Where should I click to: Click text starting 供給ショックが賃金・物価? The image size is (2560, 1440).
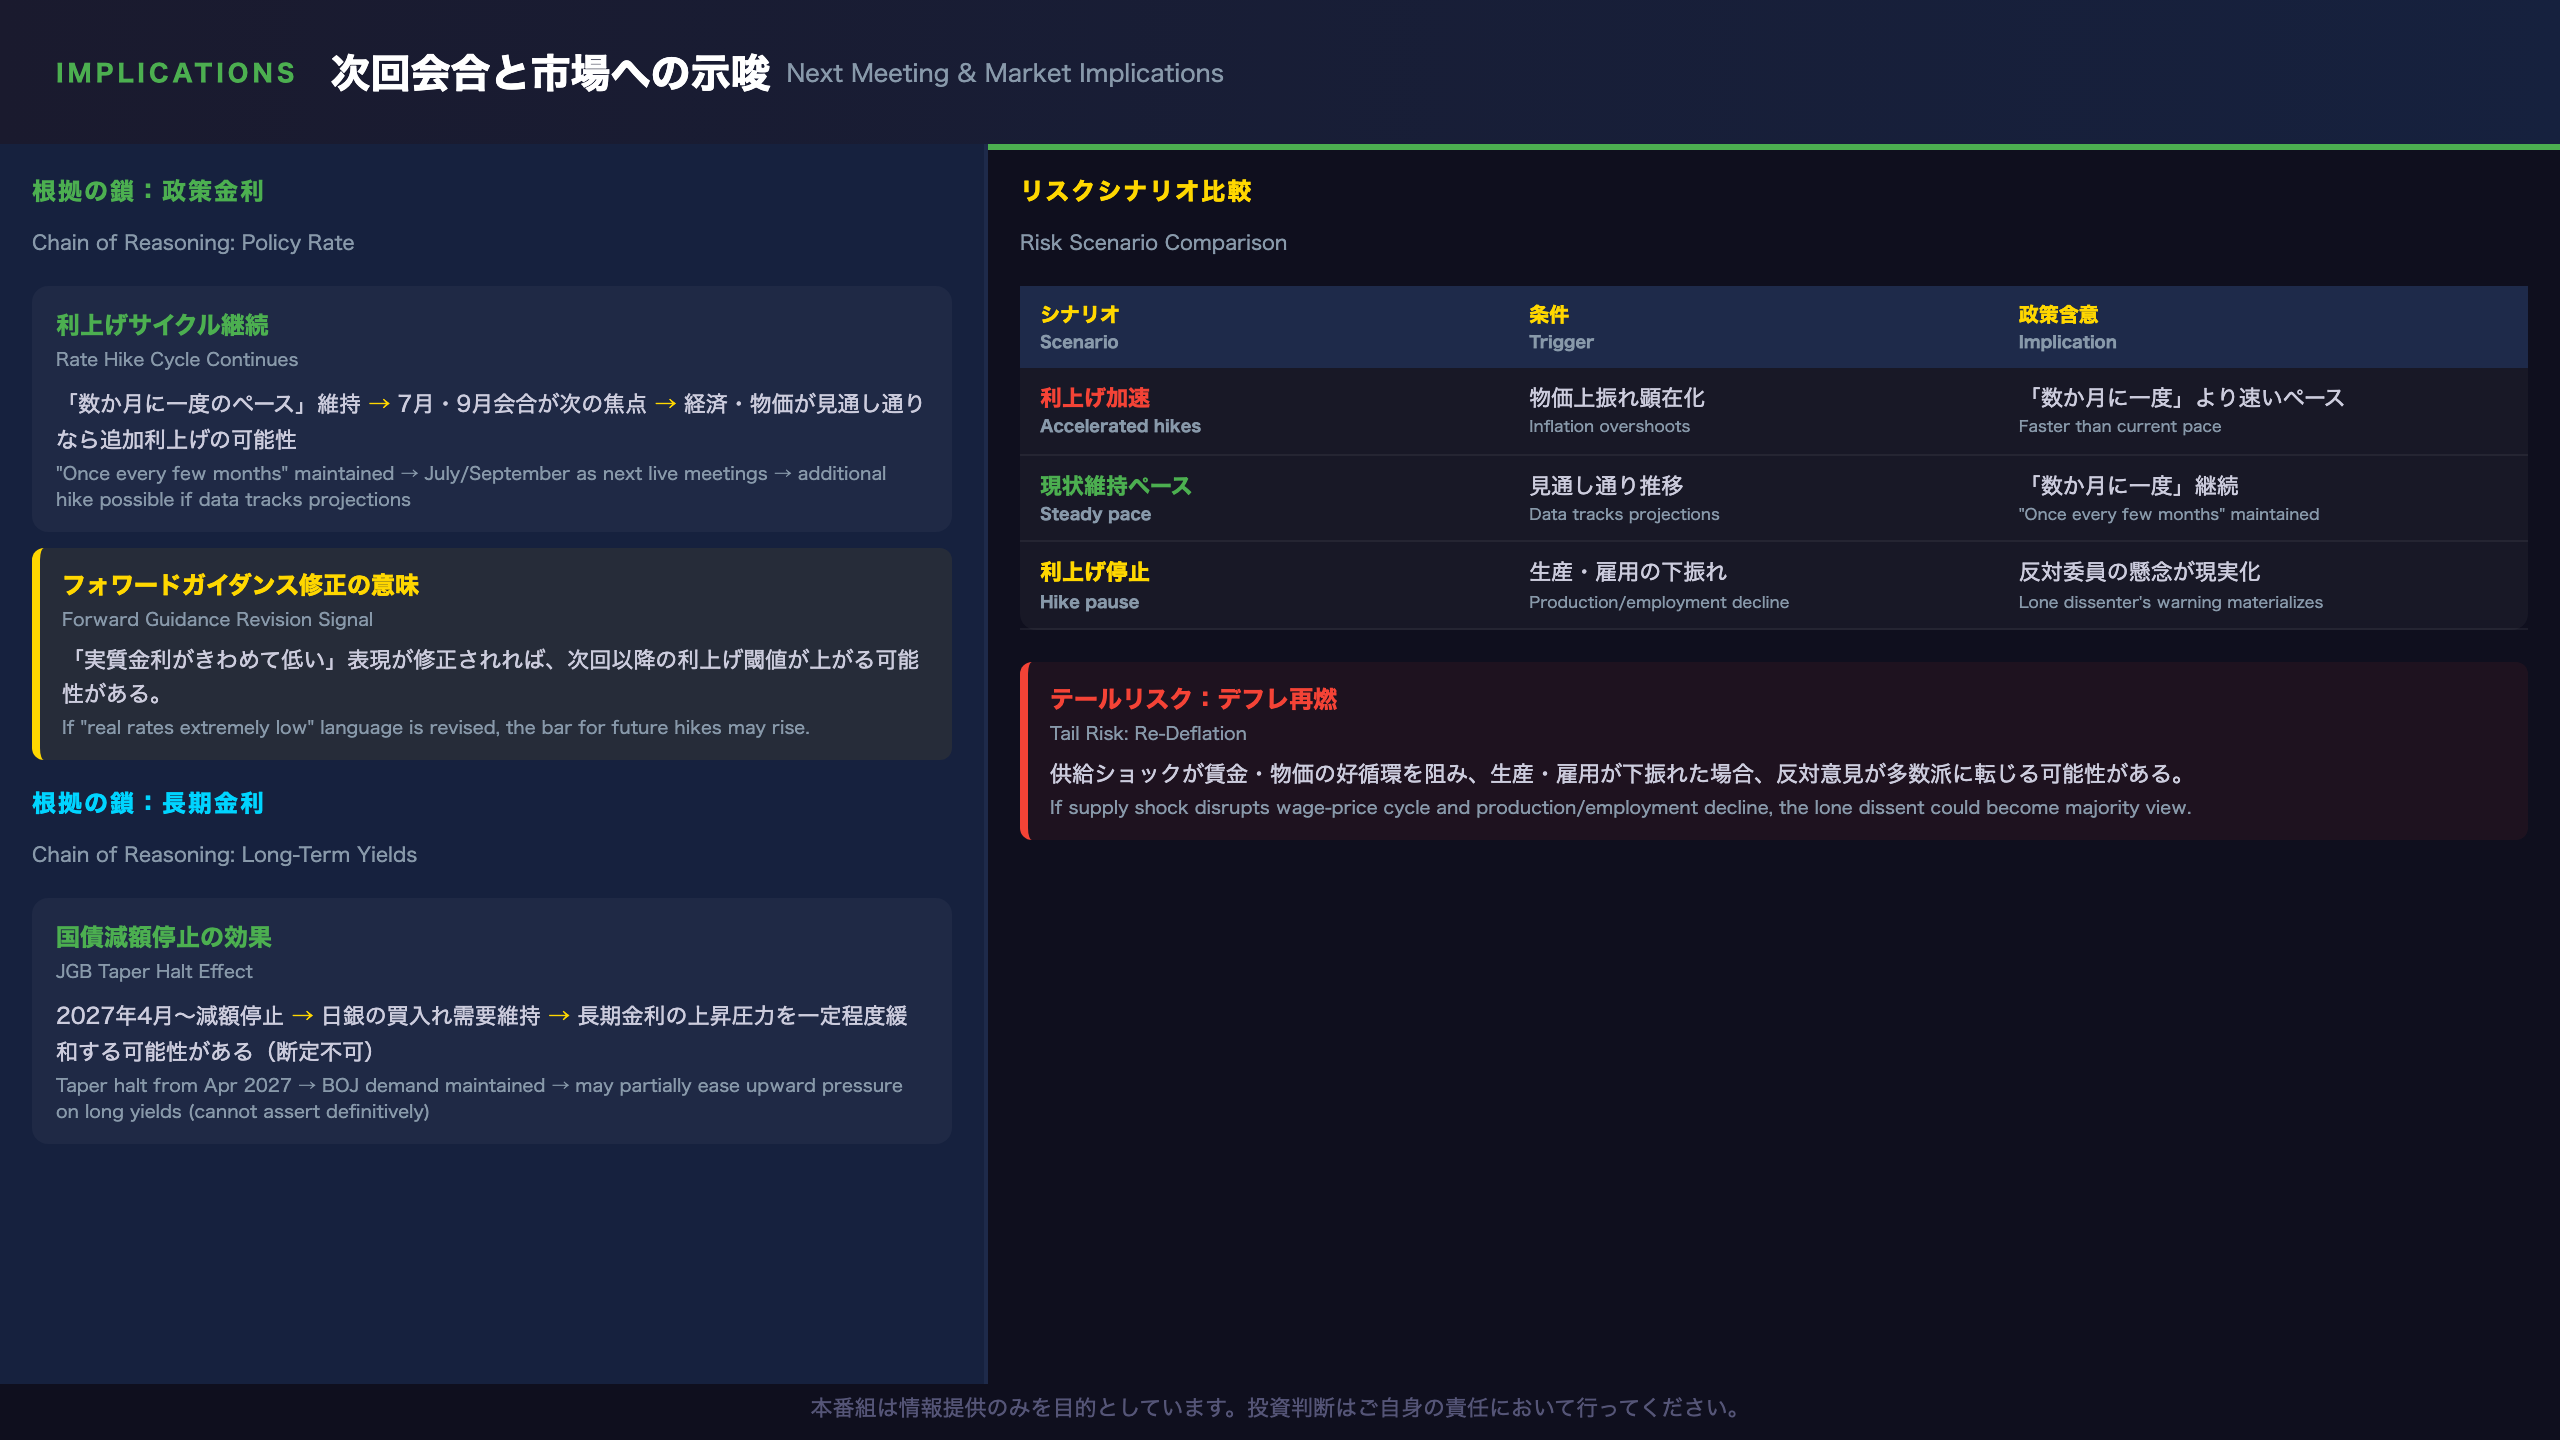tap(1620, 774)
